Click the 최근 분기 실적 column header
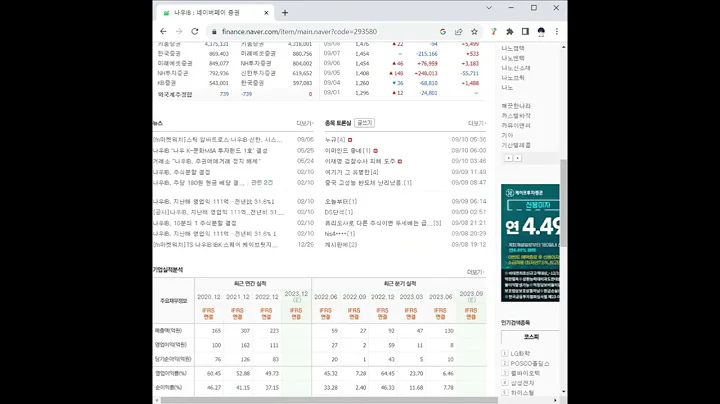Viewport: 720px width, 404px height. tap(400, 284)
